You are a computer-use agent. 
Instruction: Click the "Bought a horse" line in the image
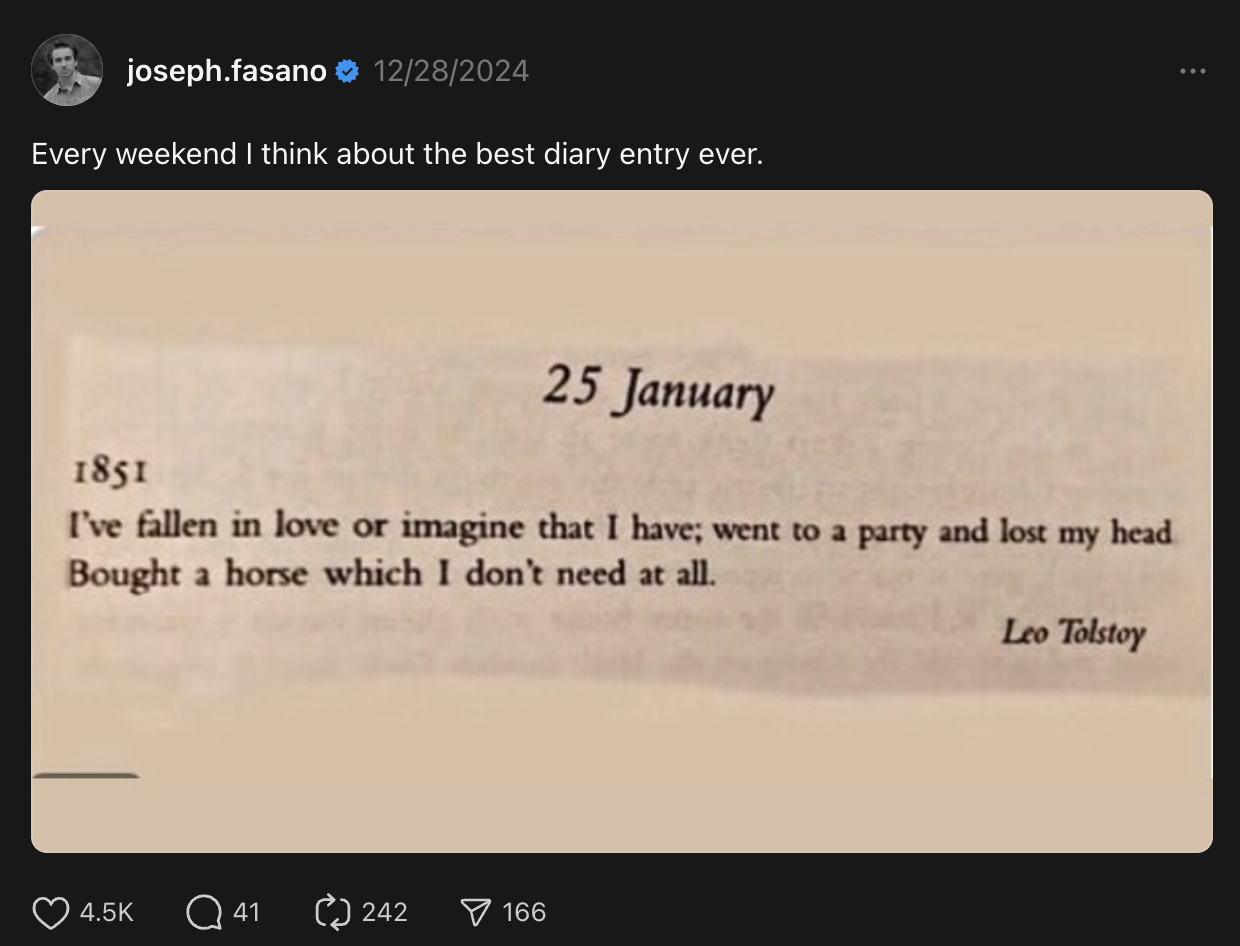392,574
